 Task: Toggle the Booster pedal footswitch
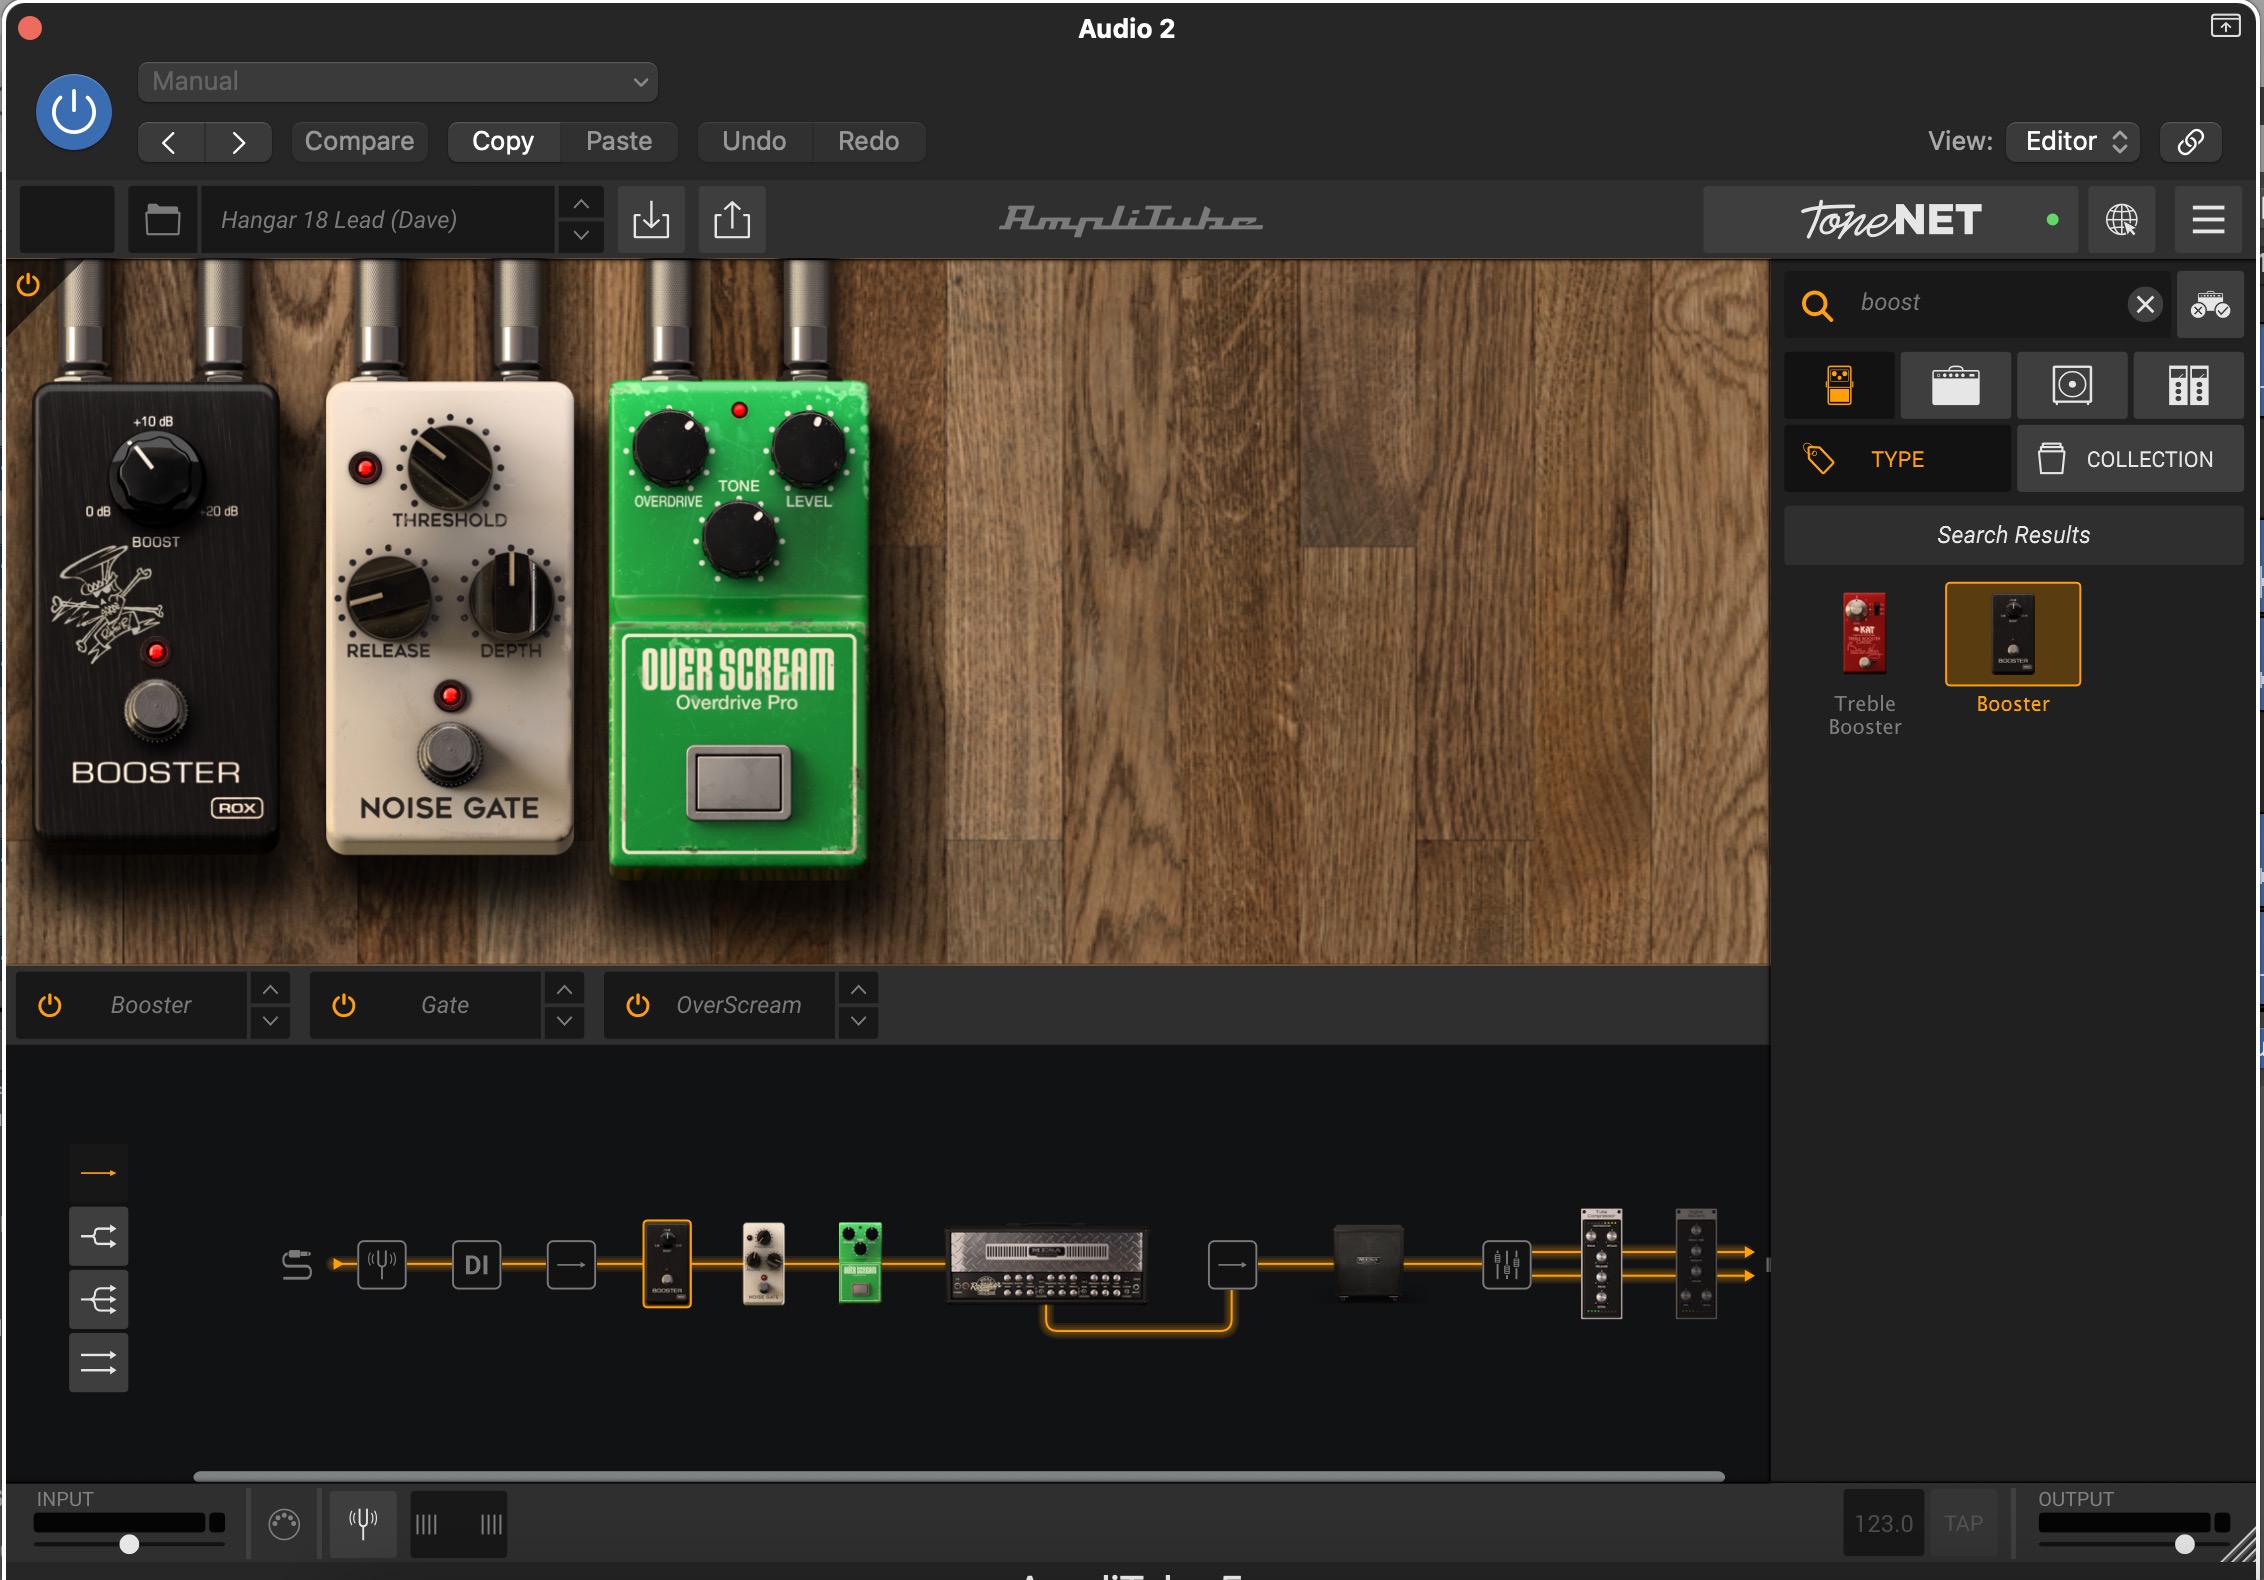(x=155, y=710)
